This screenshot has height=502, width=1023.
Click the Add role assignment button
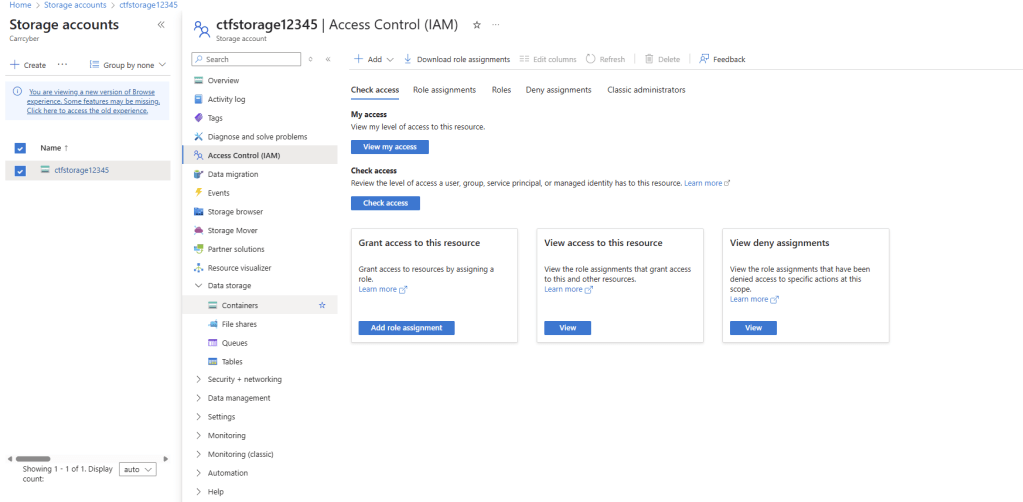(x=406, y=328)
